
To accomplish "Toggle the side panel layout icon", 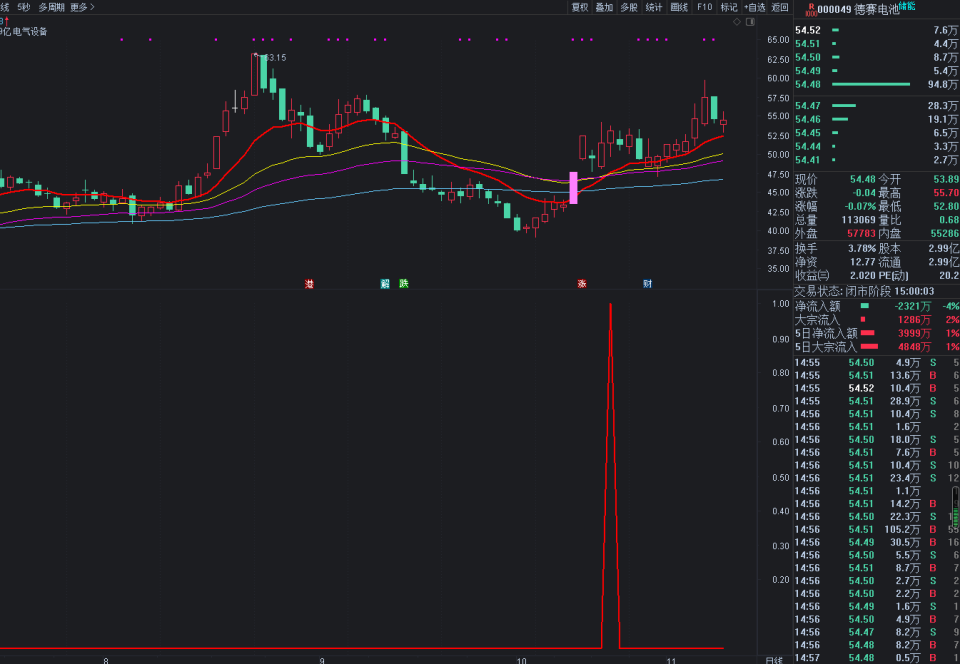I will (x=751, y=22).
